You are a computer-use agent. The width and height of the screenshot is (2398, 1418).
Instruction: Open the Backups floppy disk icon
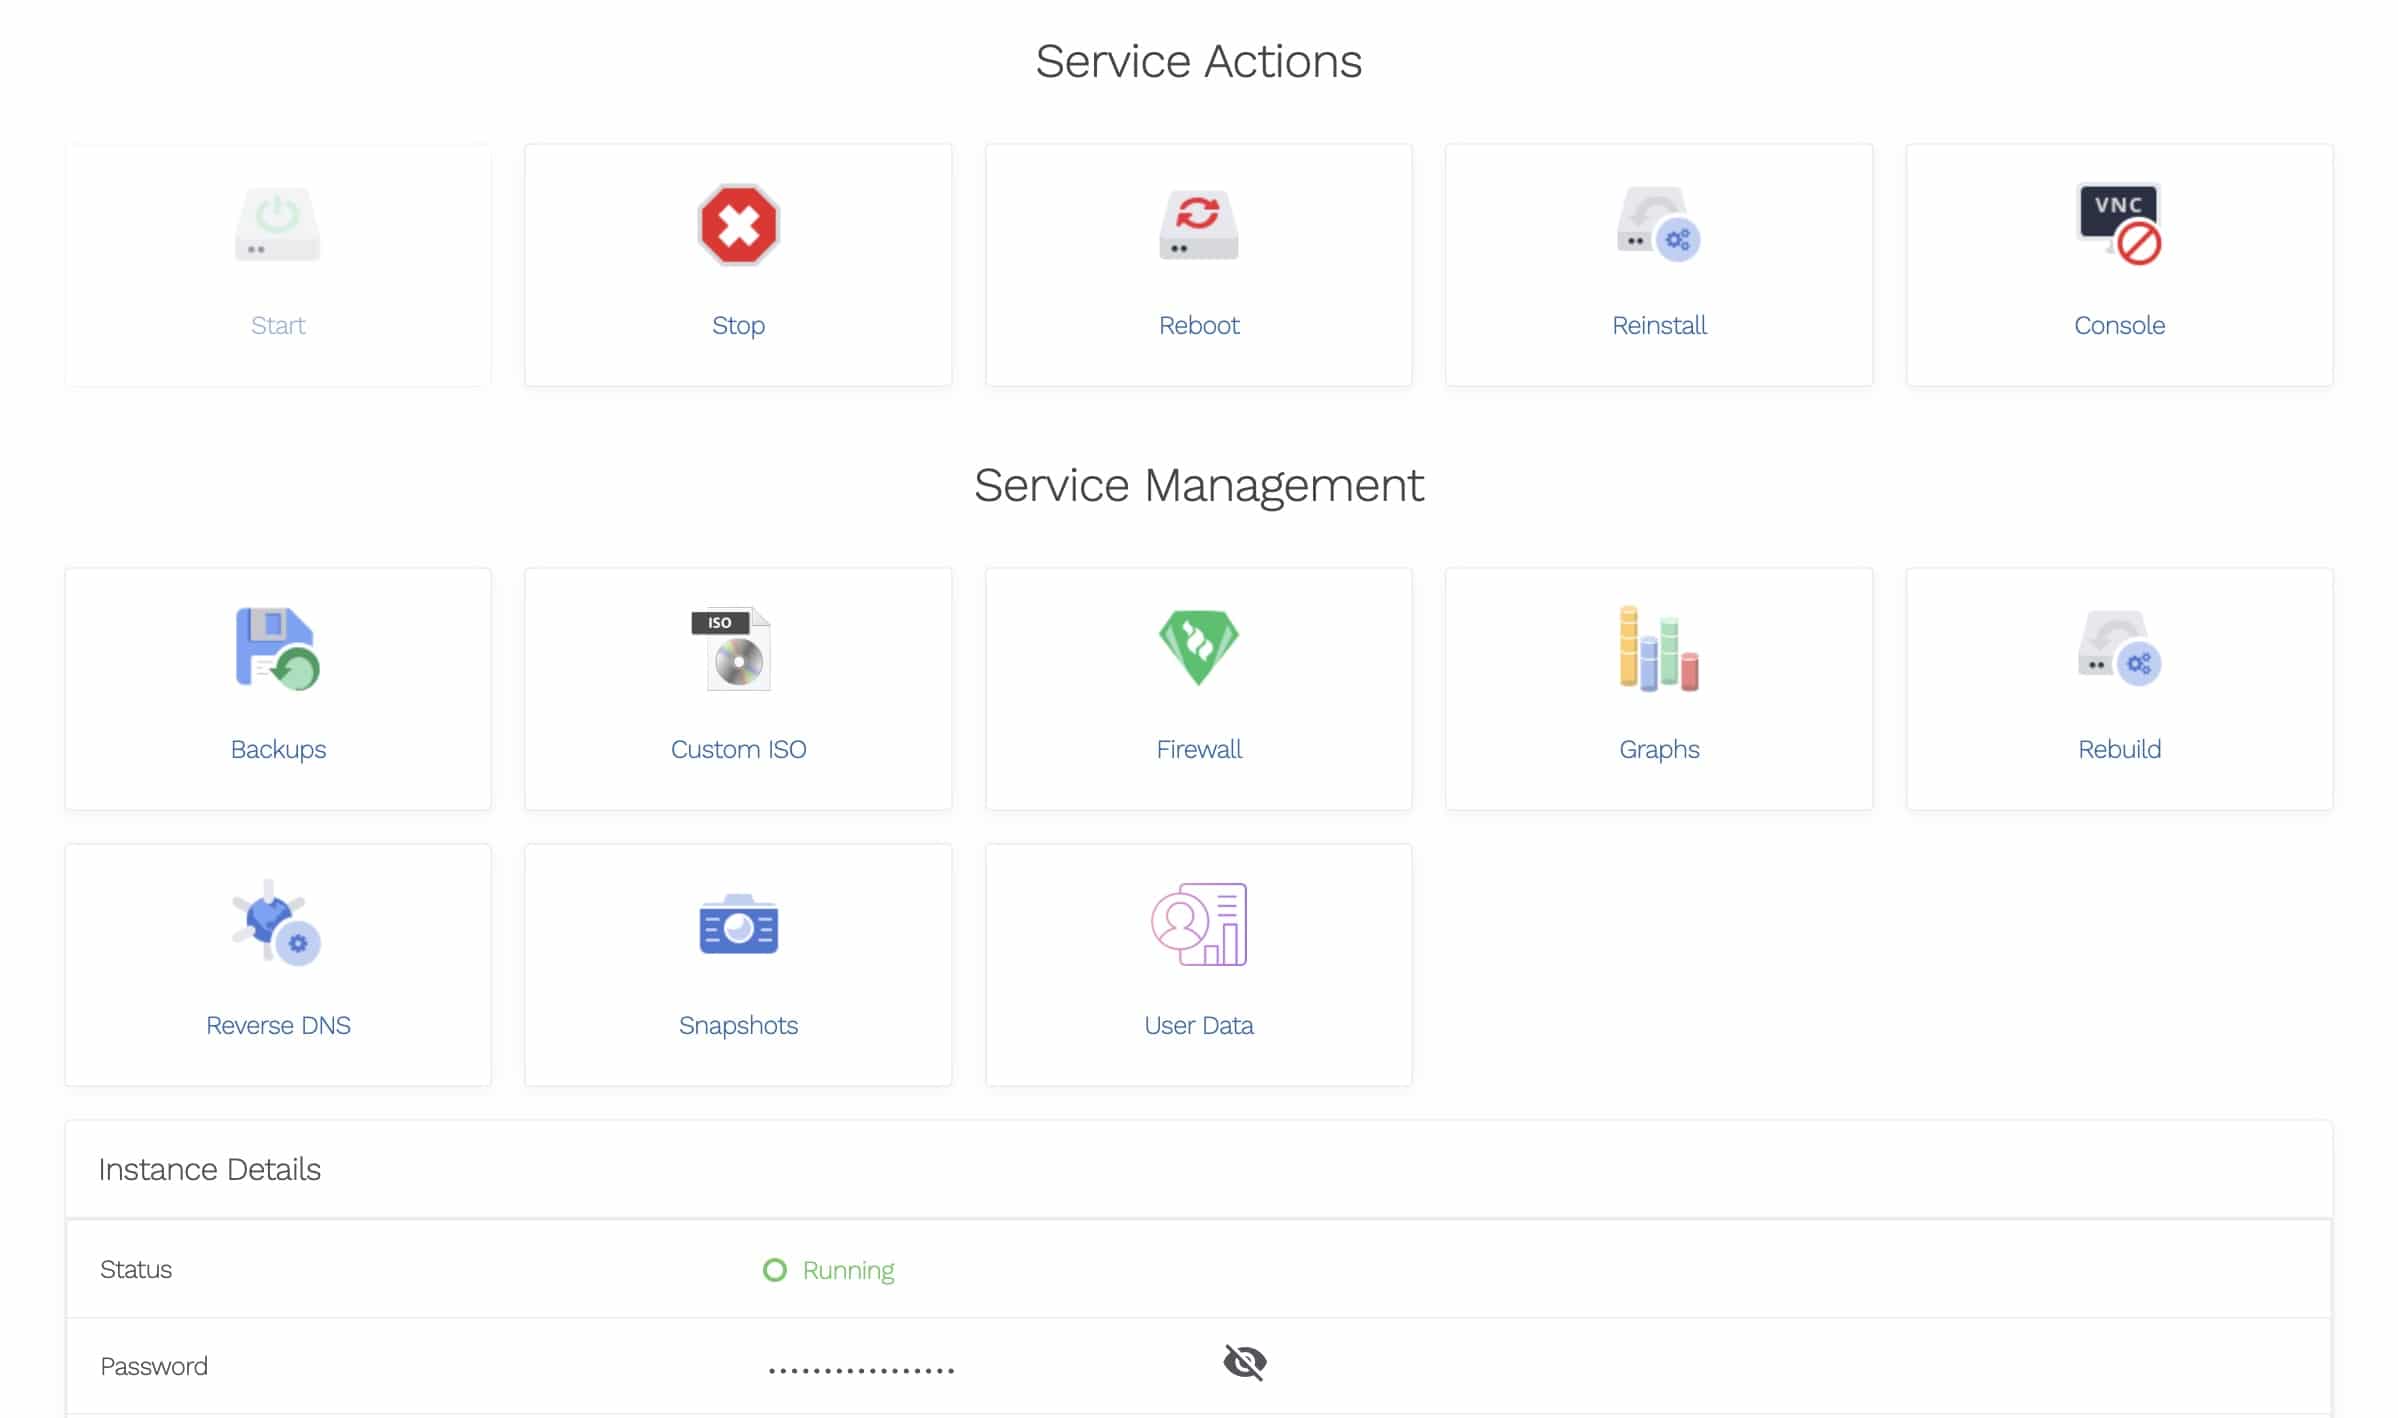[x=277, y=649]
